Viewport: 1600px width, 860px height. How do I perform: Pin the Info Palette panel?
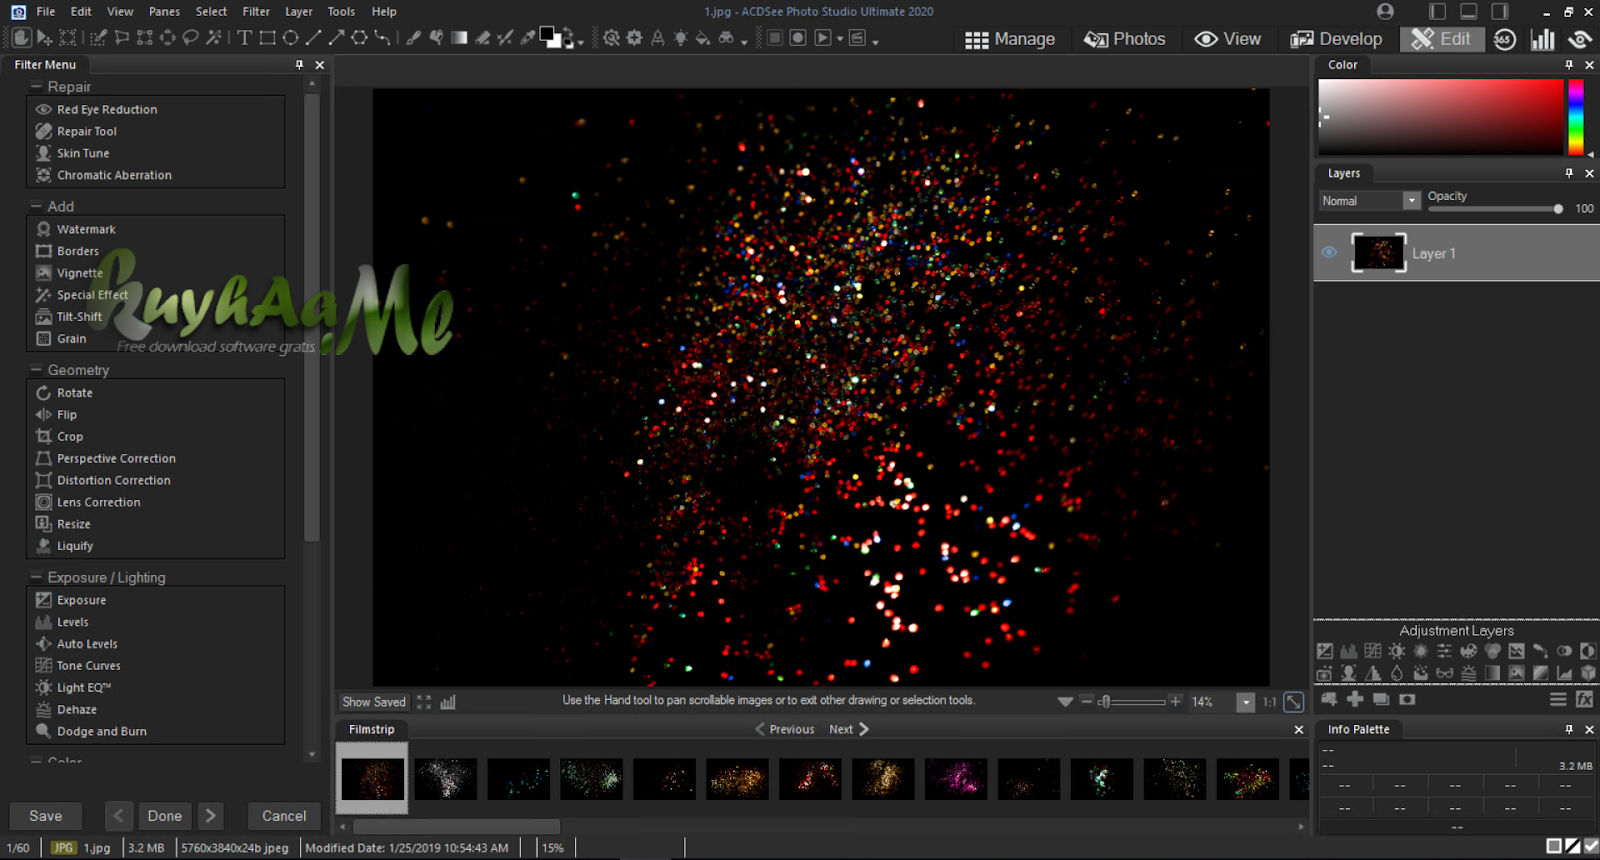1569,729
